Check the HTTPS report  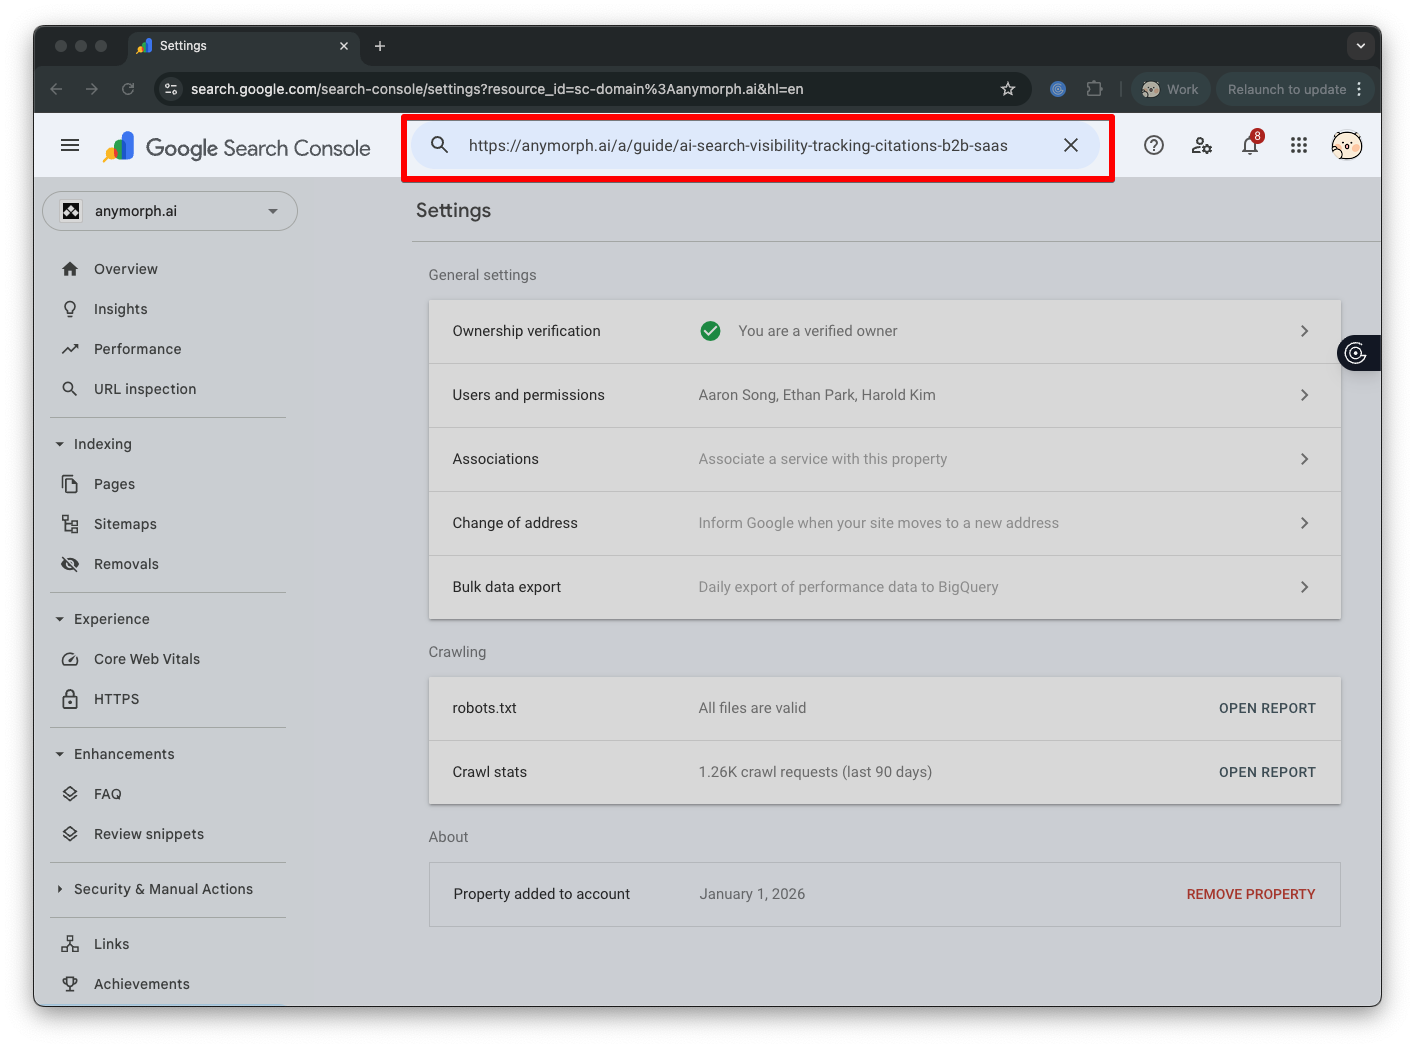(117, 698)
